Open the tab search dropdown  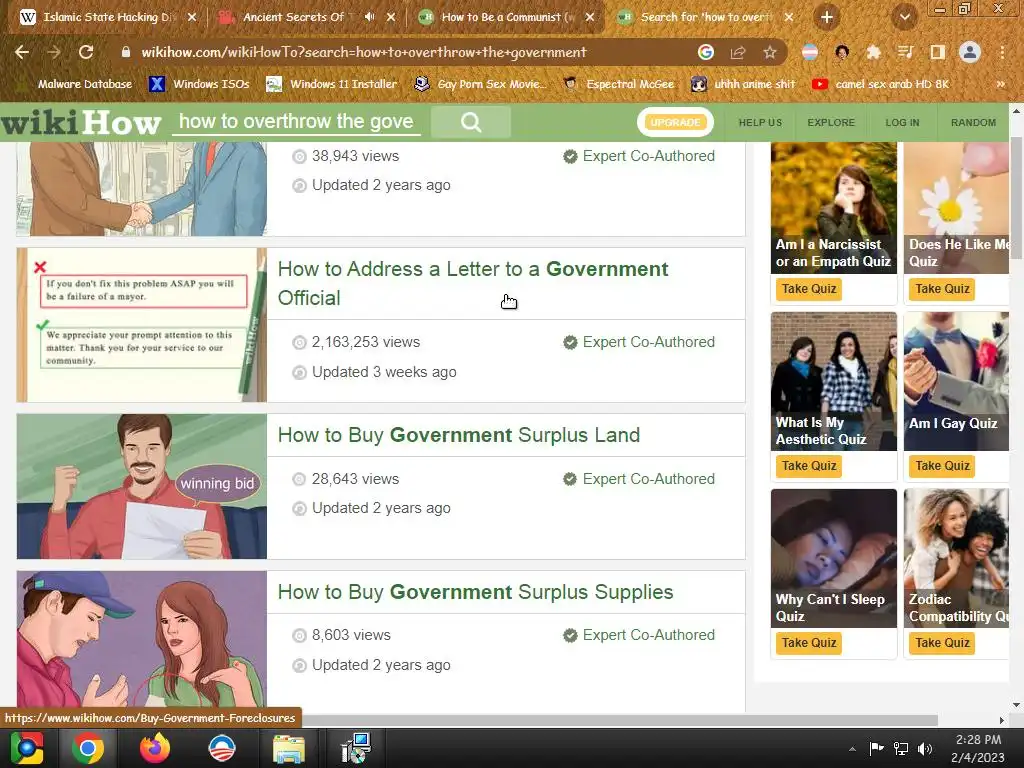tap(904, 17)
